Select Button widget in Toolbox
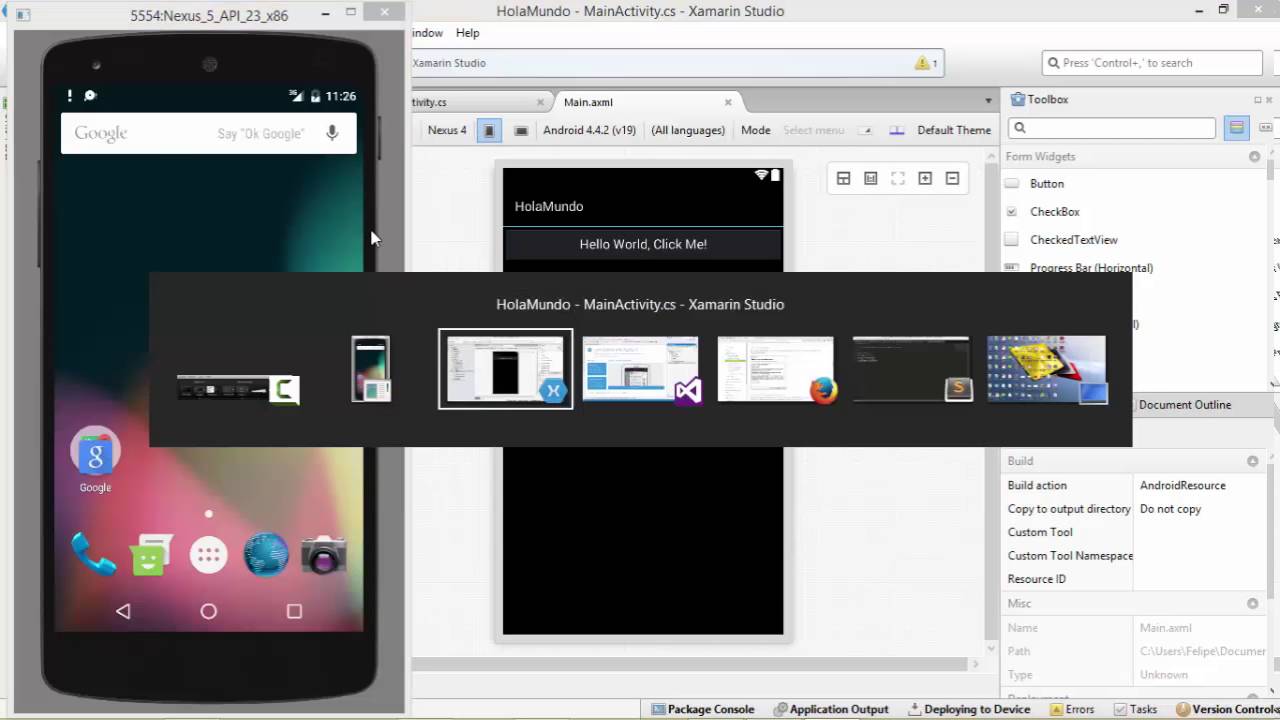The height and width of the screenshot is (720, 1280). (x=1047, y=184)
